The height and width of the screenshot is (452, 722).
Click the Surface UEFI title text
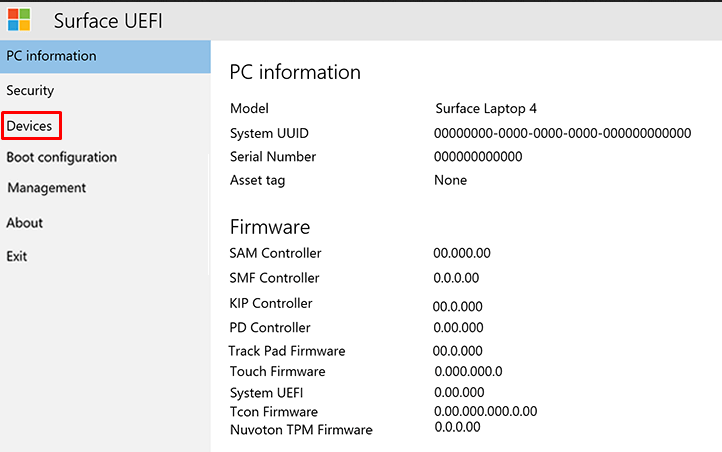[x=108, y=21]
